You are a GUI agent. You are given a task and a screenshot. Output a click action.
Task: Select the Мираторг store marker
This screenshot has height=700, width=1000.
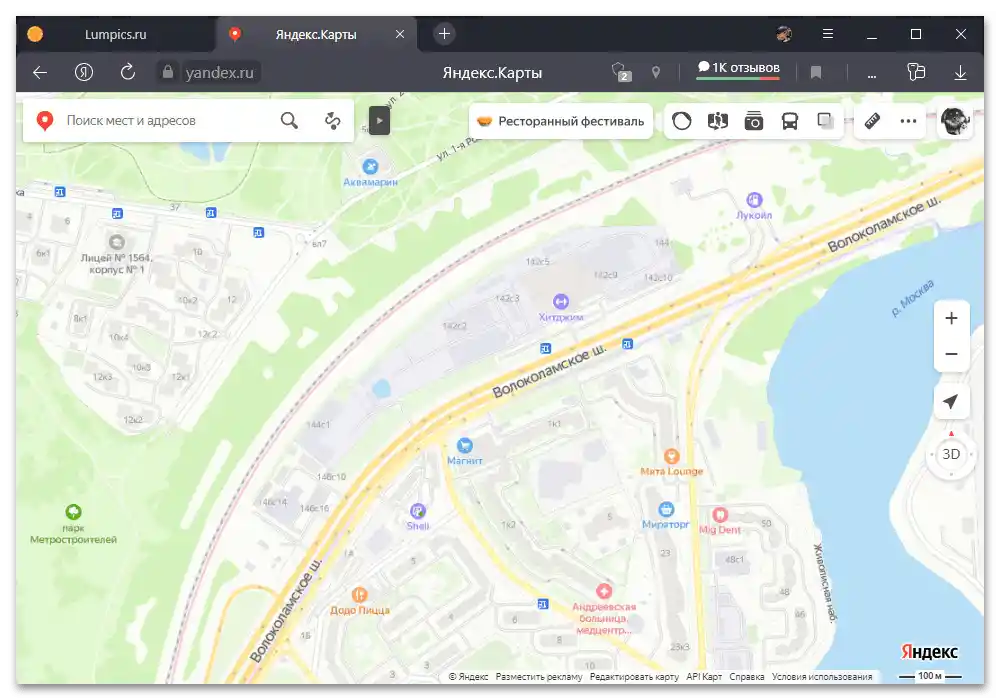click(666, 509)
